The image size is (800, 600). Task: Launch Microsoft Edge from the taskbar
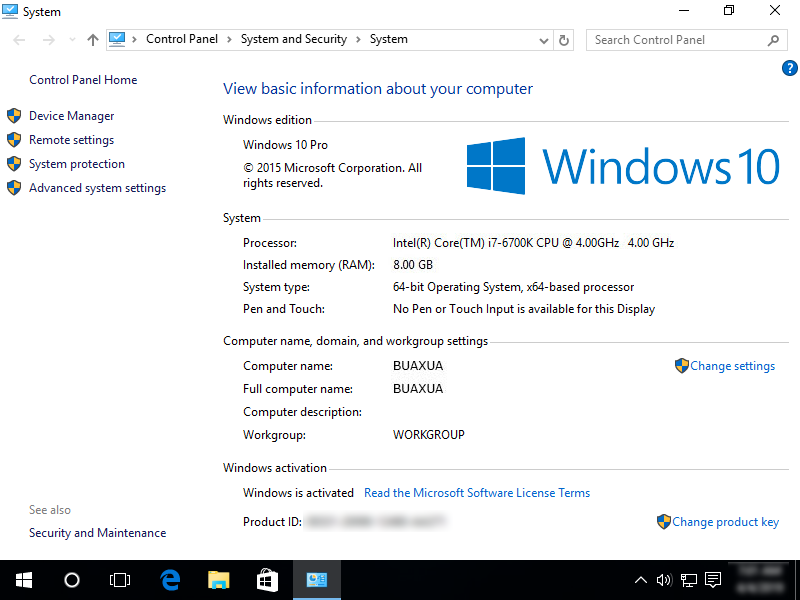coord(170,580)
